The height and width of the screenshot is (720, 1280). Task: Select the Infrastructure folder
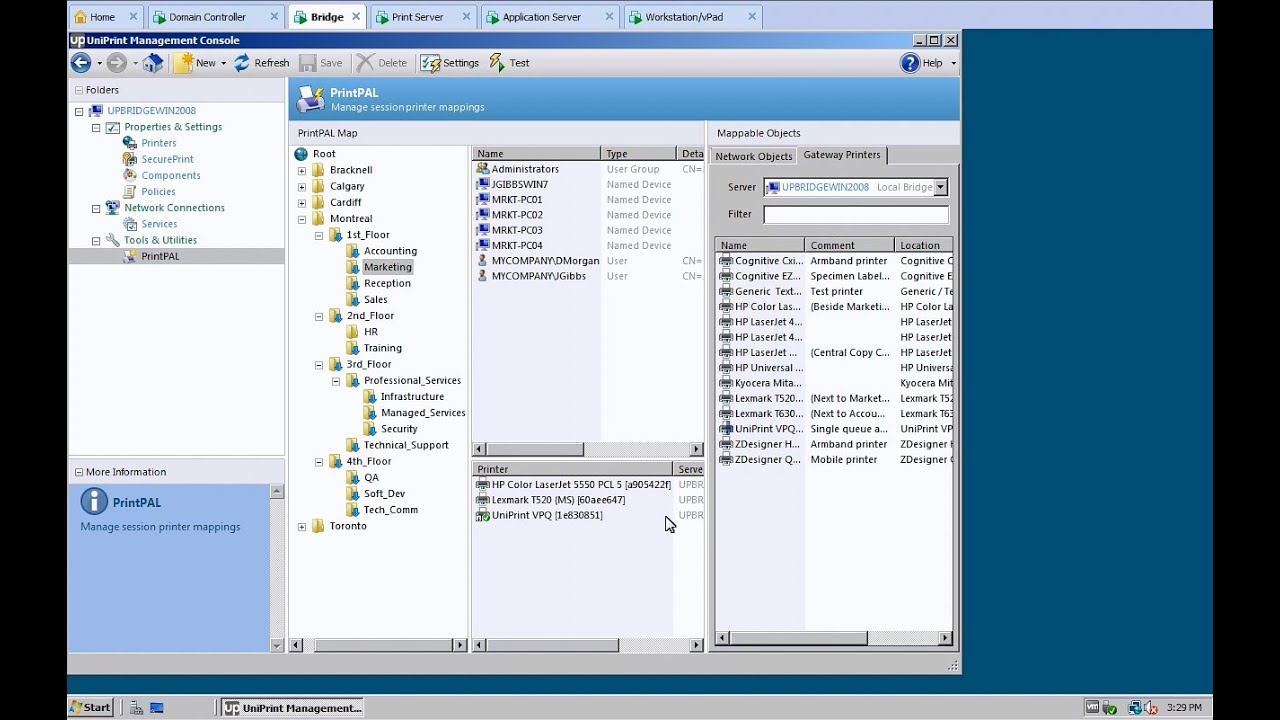tap(412, 397)
